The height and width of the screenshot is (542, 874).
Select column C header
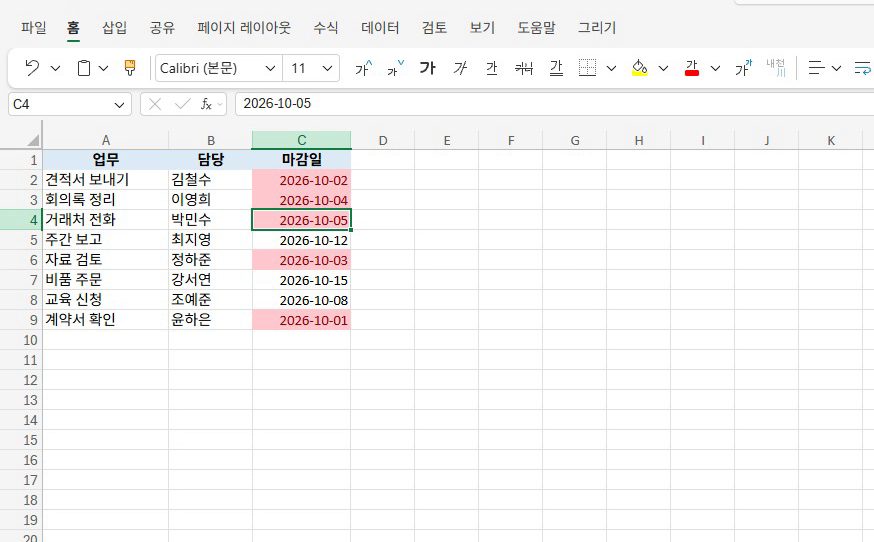pos(301,141)
